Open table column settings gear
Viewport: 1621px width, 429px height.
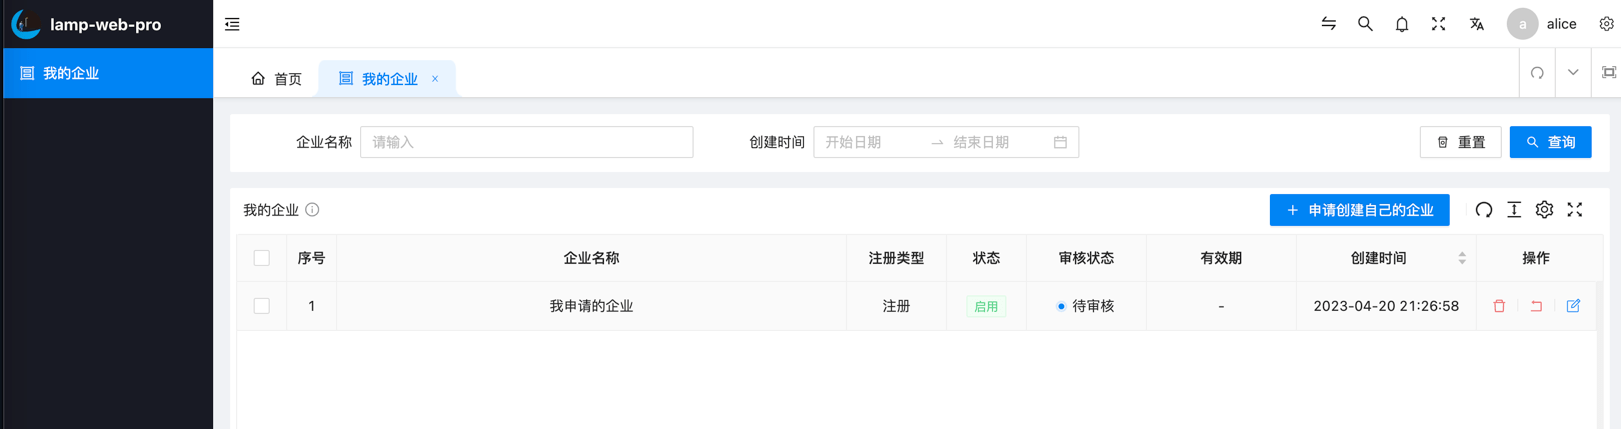[x=1544, y=210]
